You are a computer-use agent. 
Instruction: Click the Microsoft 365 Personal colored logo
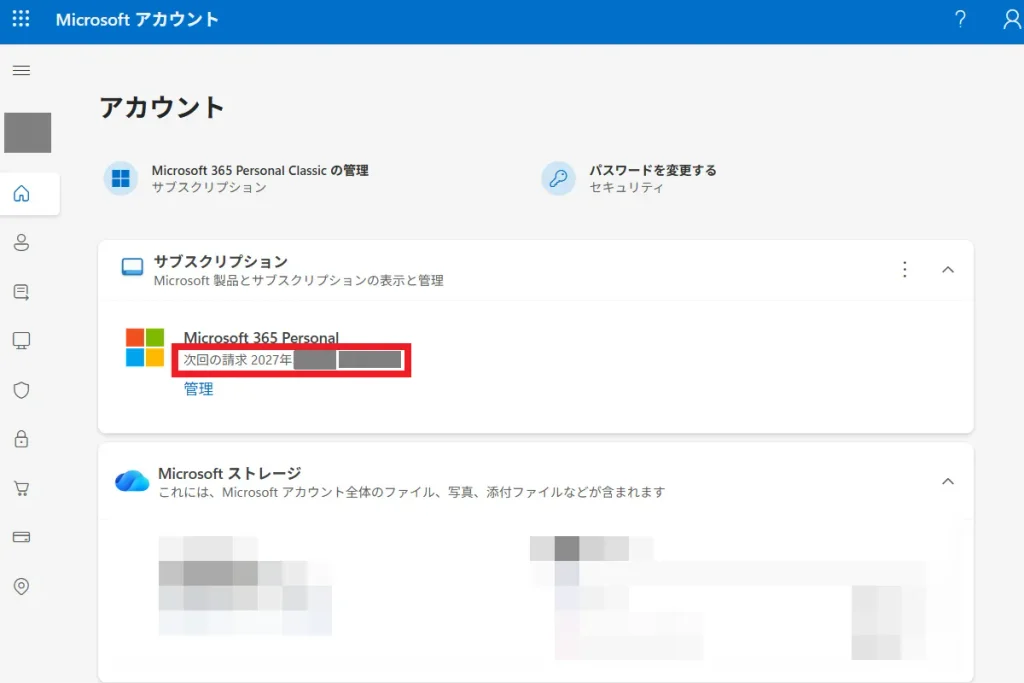coord(145,347)
